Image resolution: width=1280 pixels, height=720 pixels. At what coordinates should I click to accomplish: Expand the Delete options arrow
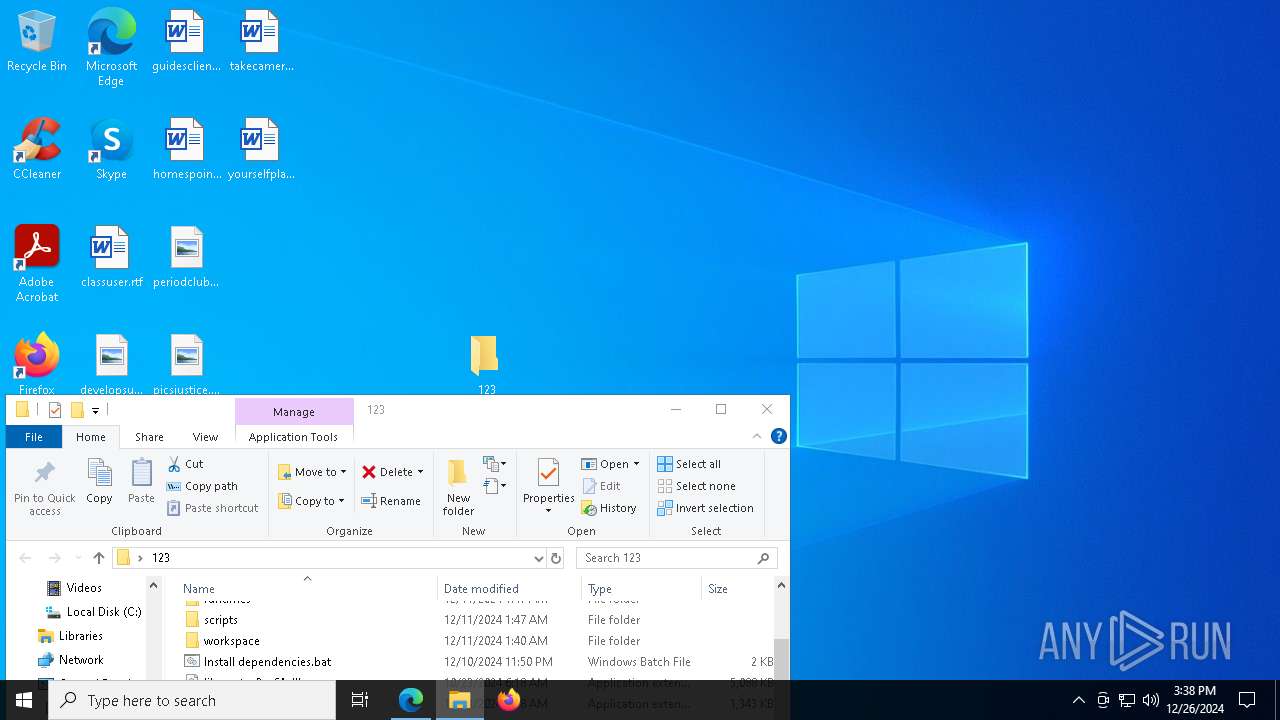pyautogui.click(x=420, y=472)
